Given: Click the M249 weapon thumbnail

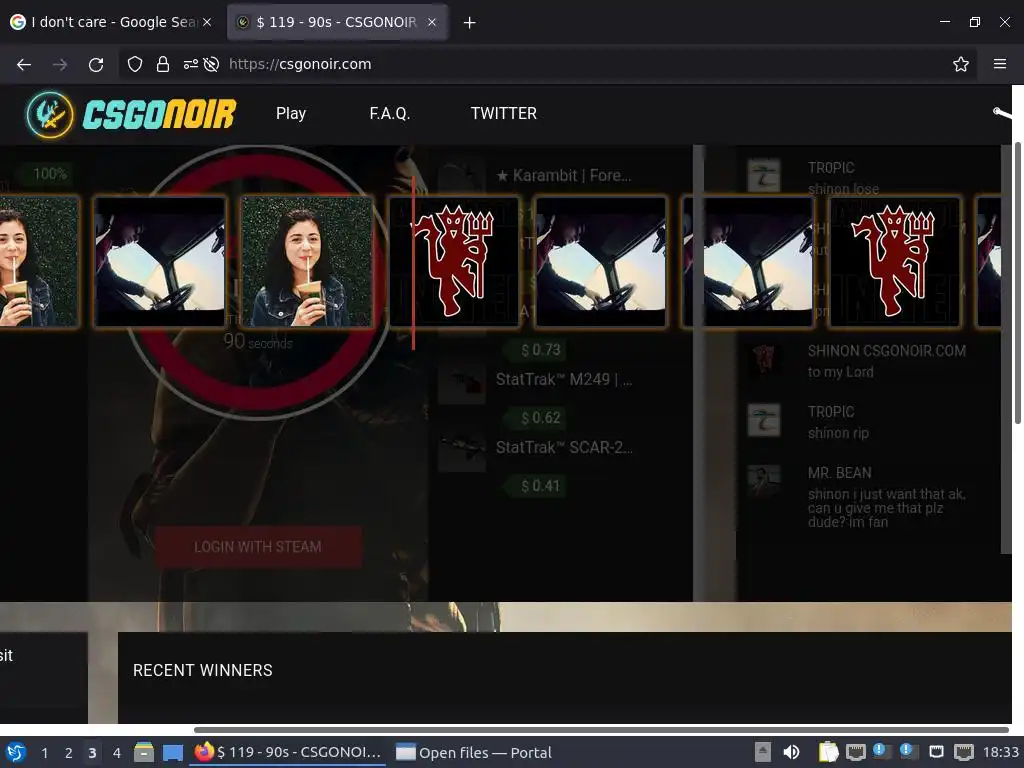Looking at the screenshot, I should point(462,383).
